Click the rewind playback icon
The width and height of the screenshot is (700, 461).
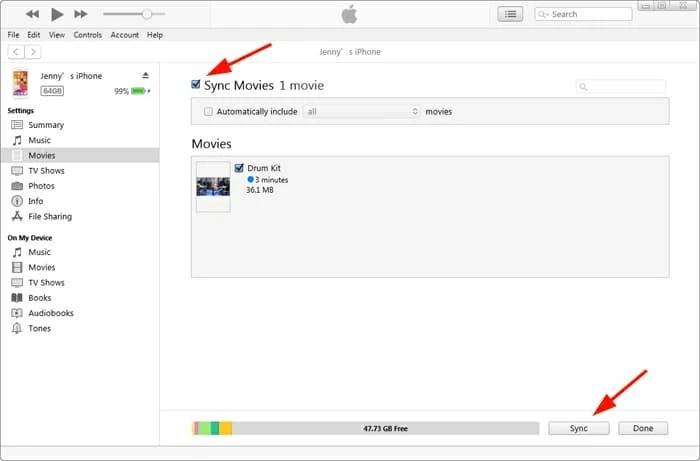[32, 14]
